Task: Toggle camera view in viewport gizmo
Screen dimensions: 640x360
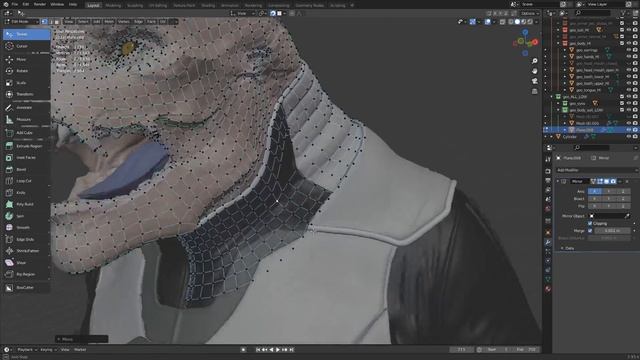Action: tap(535, 81)
